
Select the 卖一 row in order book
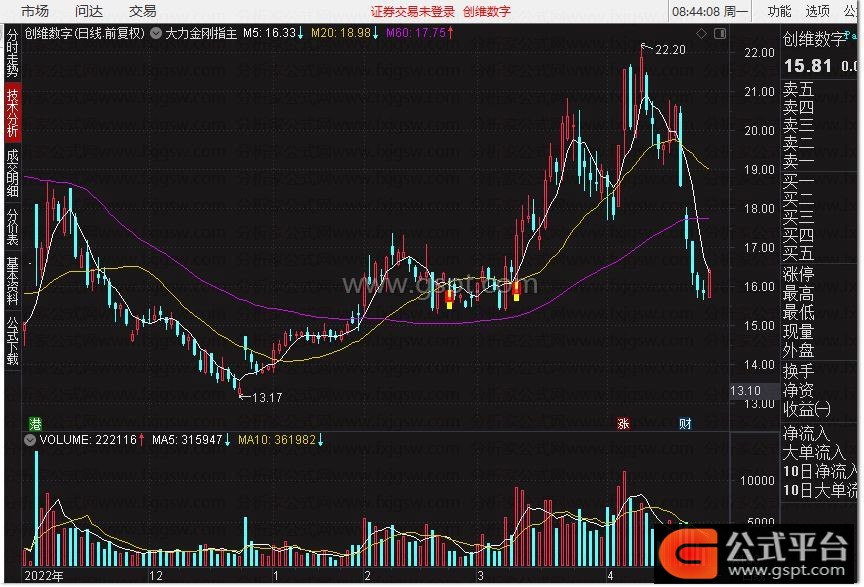798,161
